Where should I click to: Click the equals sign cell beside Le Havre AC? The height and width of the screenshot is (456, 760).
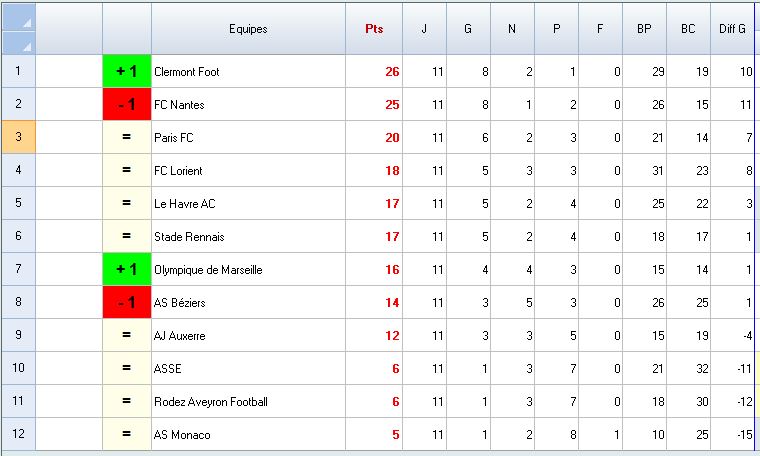click(127, 203)
